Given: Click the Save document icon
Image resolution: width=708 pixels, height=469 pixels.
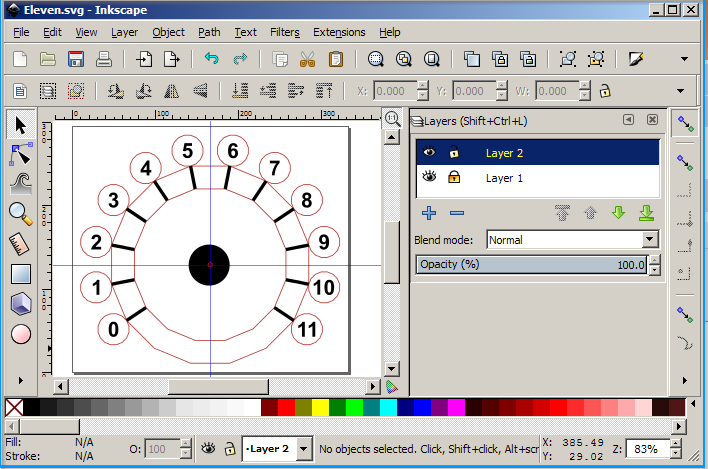Looking at the screenshot, I should tap(75, 59).
